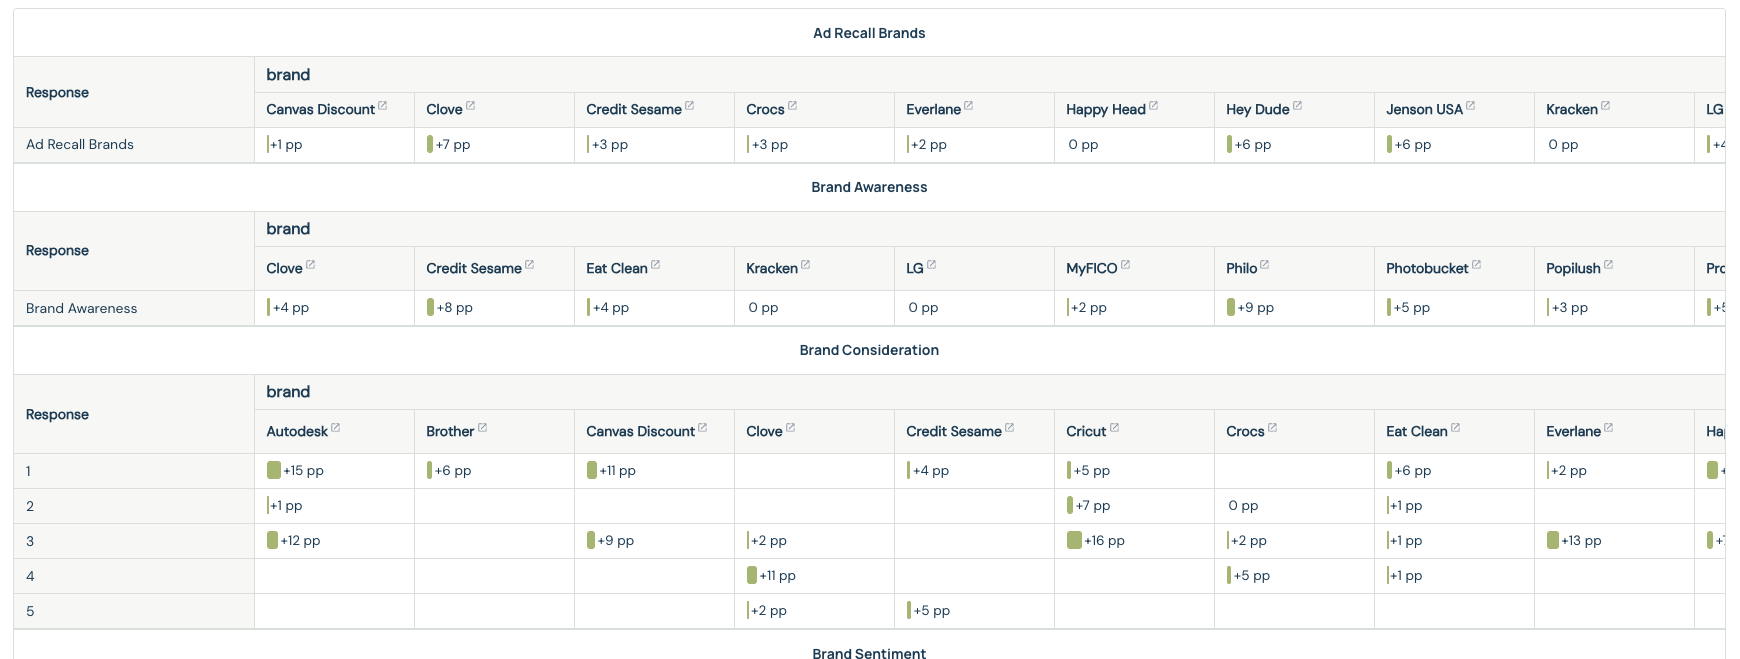Open the Hey Dude brand link

pyautogui.click(x=1257, y=109)
